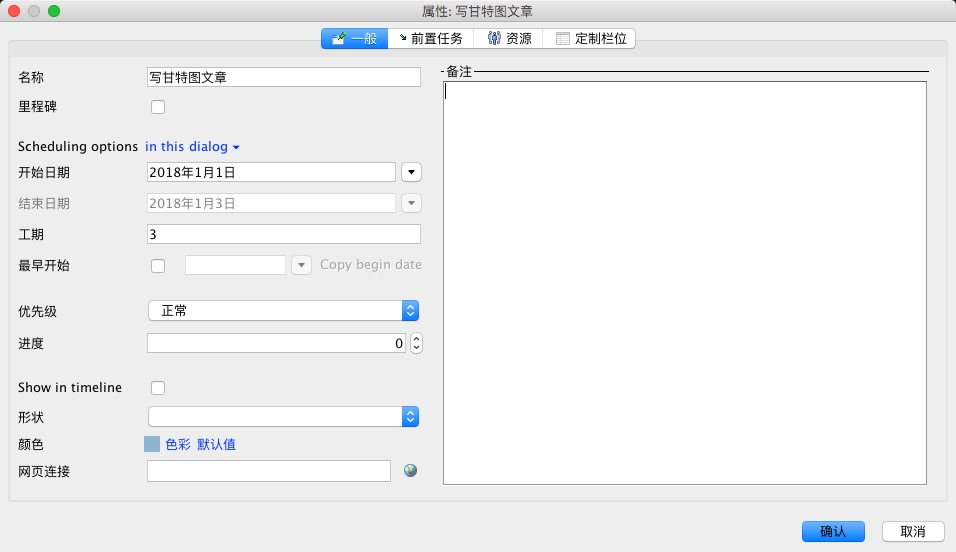Click the 工期 input field
This screenshot has height=552, width=956.
point(284,234)
